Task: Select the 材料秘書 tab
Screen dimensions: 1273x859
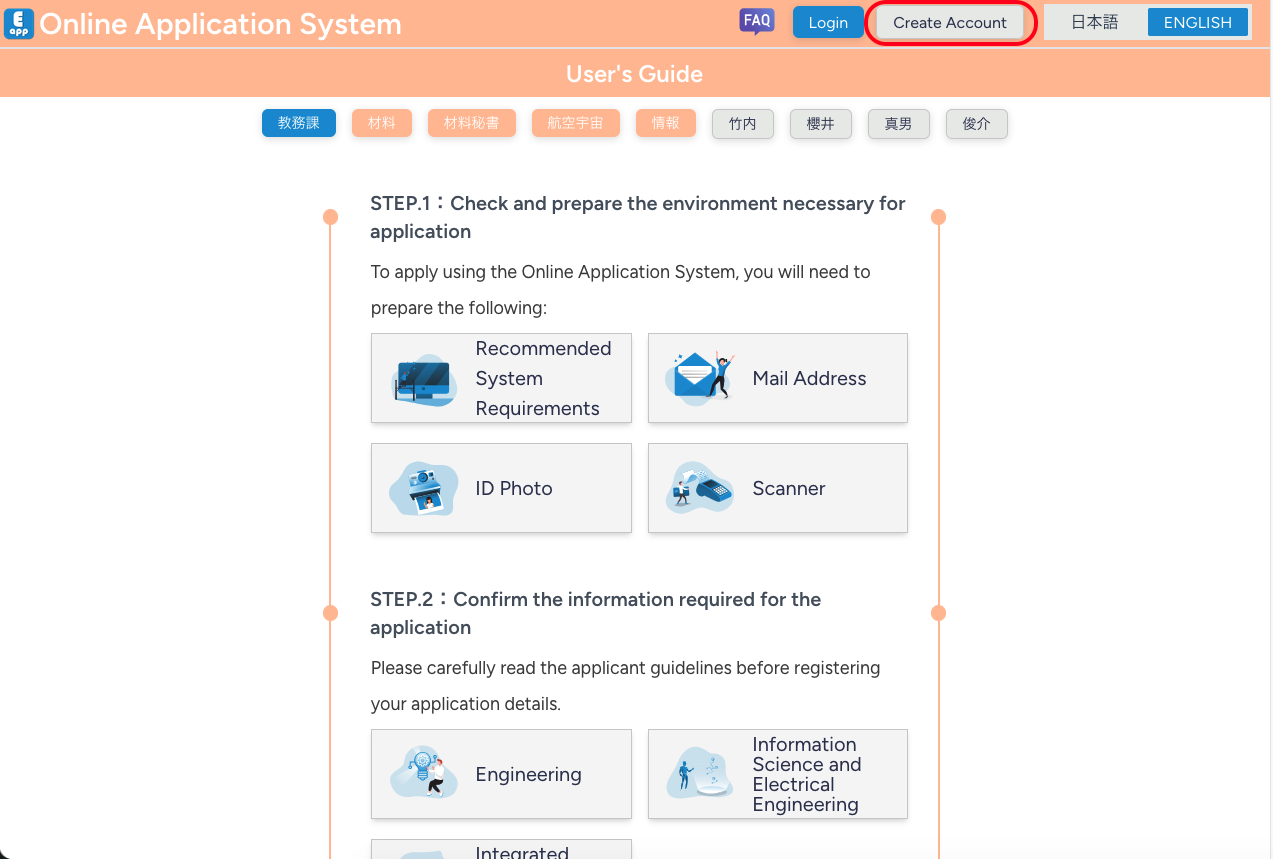Action: coord(472,123)
